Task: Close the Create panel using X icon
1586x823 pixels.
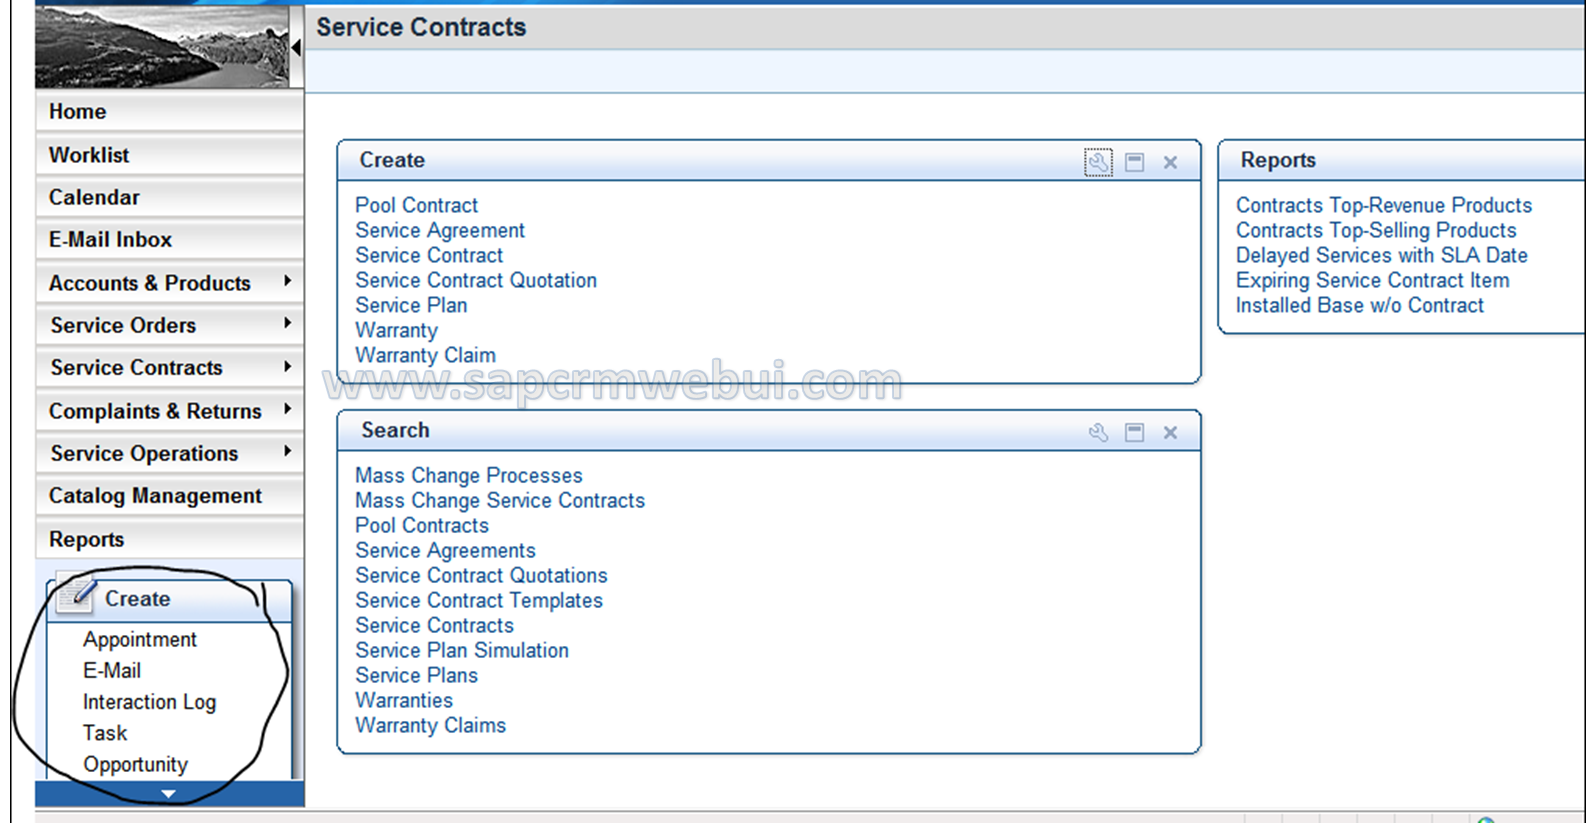Action: (1170, 162)
